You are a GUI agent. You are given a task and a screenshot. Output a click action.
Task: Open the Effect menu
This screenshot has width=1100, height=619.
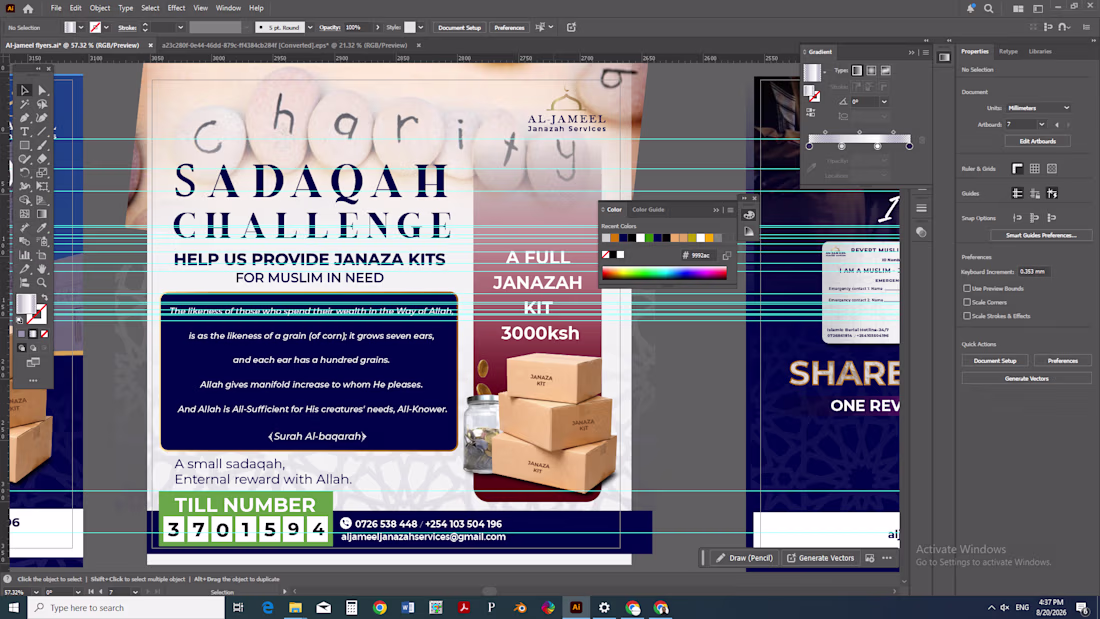(176, 8)
